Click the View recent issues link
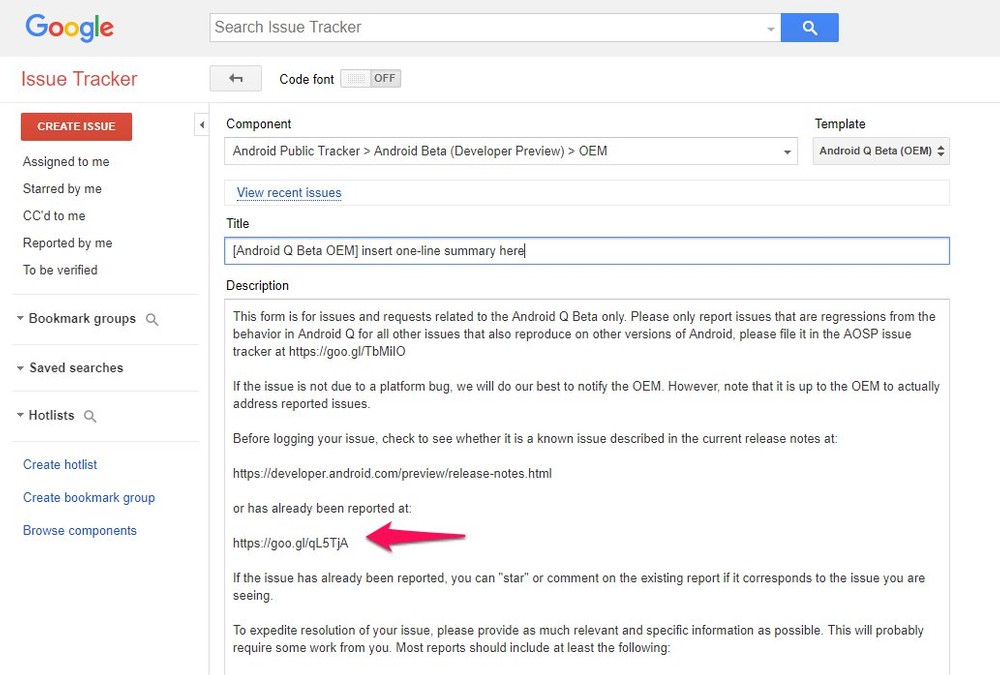The width and height of the screenshot is (1000, 675). 289,193
